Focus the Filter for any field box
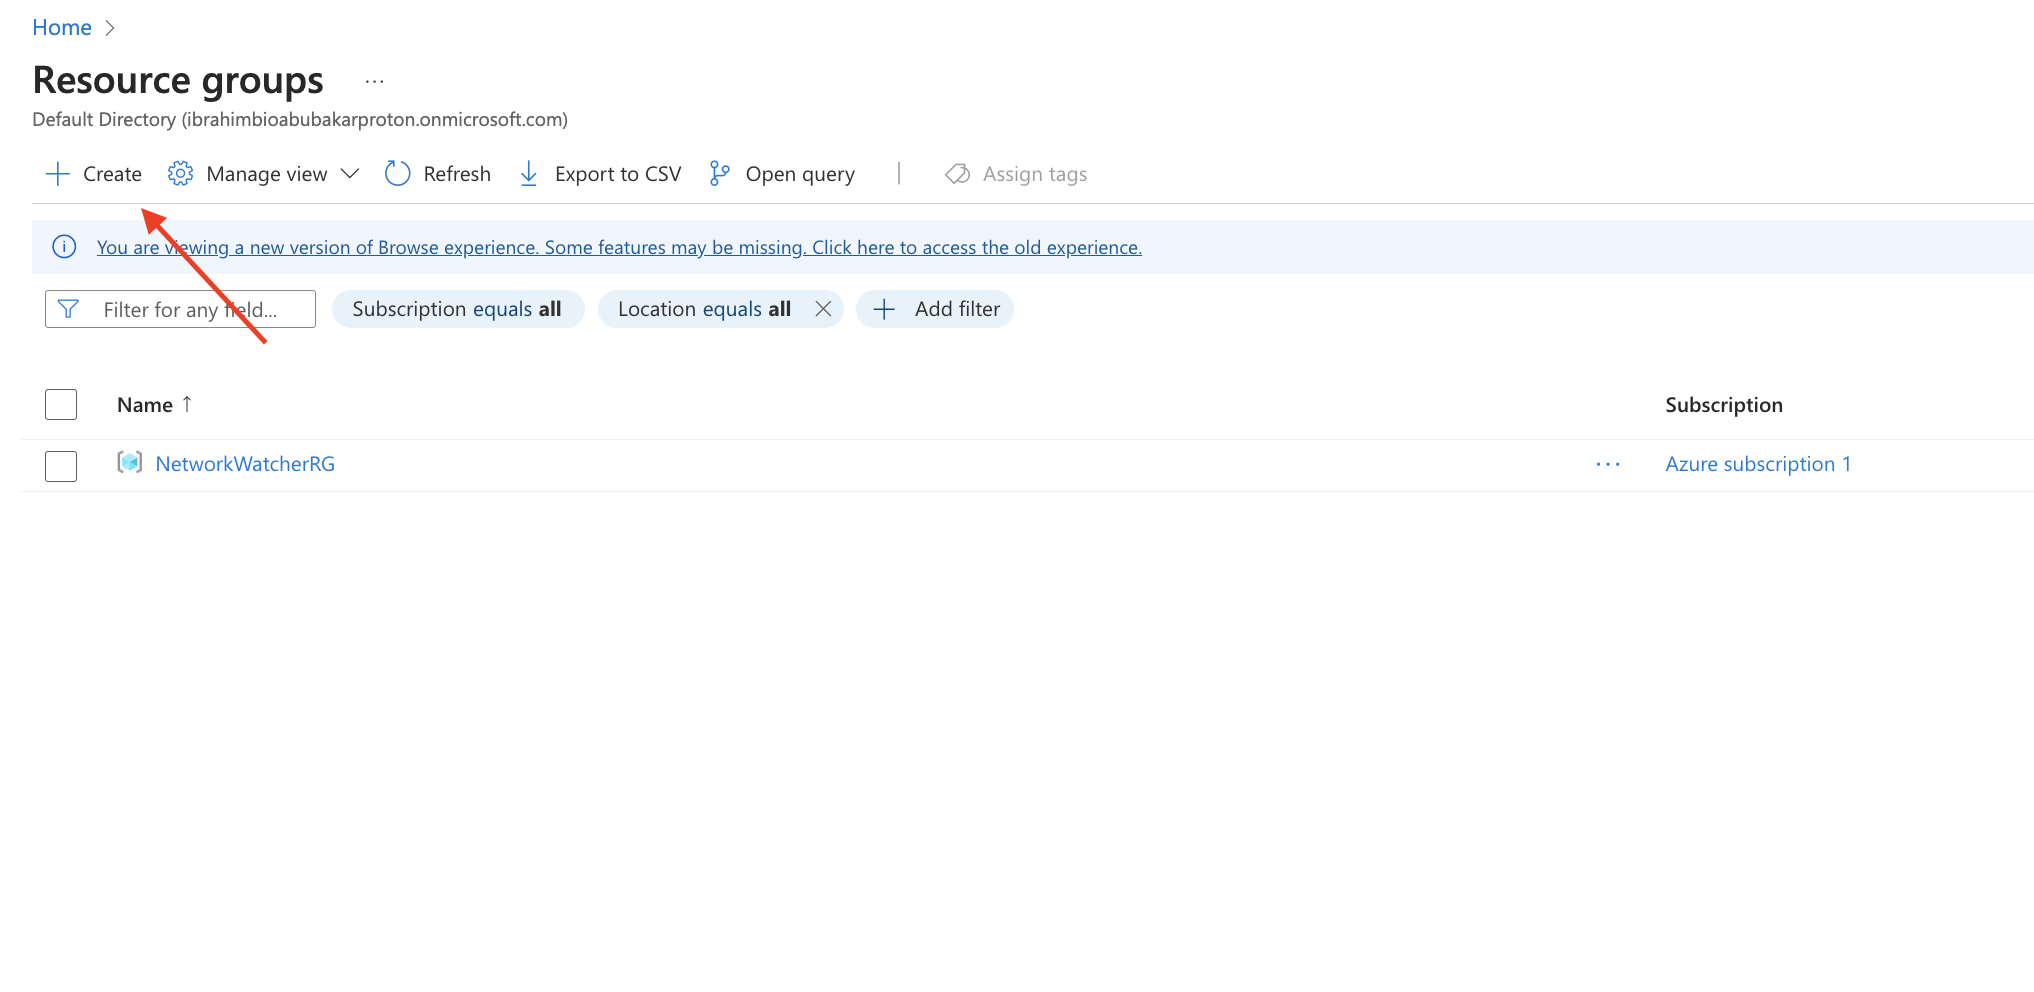The height and width of the screenshot is (992, 2034). pyautogui.click(x=180, y=309)
